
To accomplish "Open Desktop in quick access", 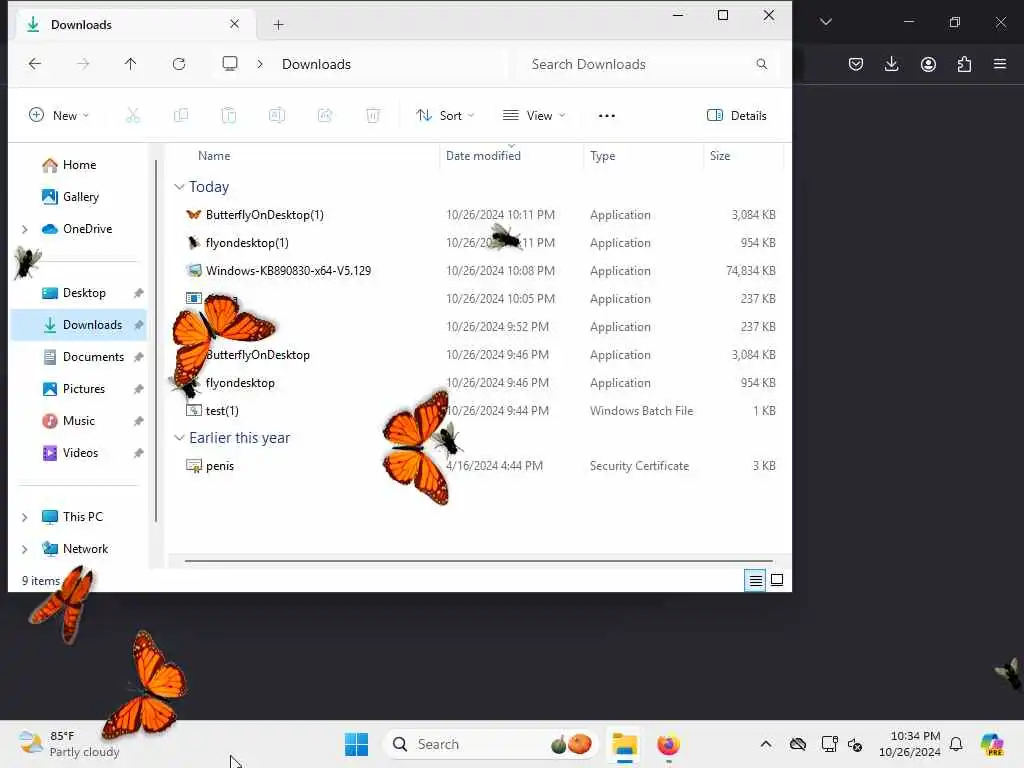I will pos(84,293).
